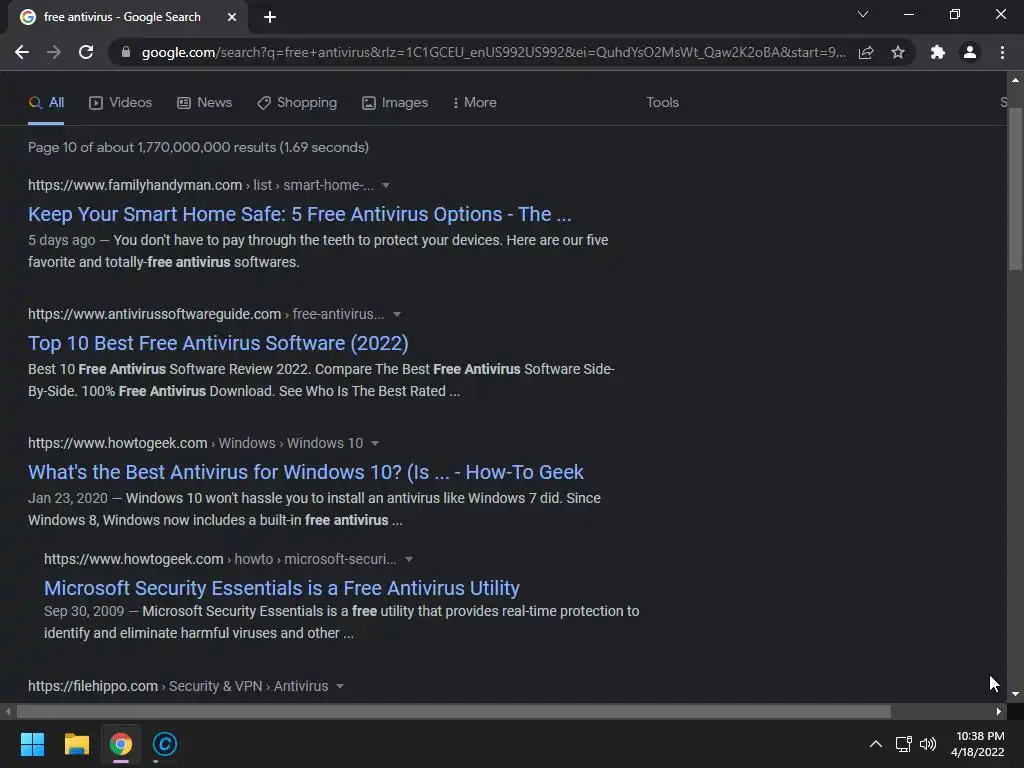The height and width of the screenshot is (768, 1024).
Task: Expand filehippo.com result options arrow
Action: [340, 686]
